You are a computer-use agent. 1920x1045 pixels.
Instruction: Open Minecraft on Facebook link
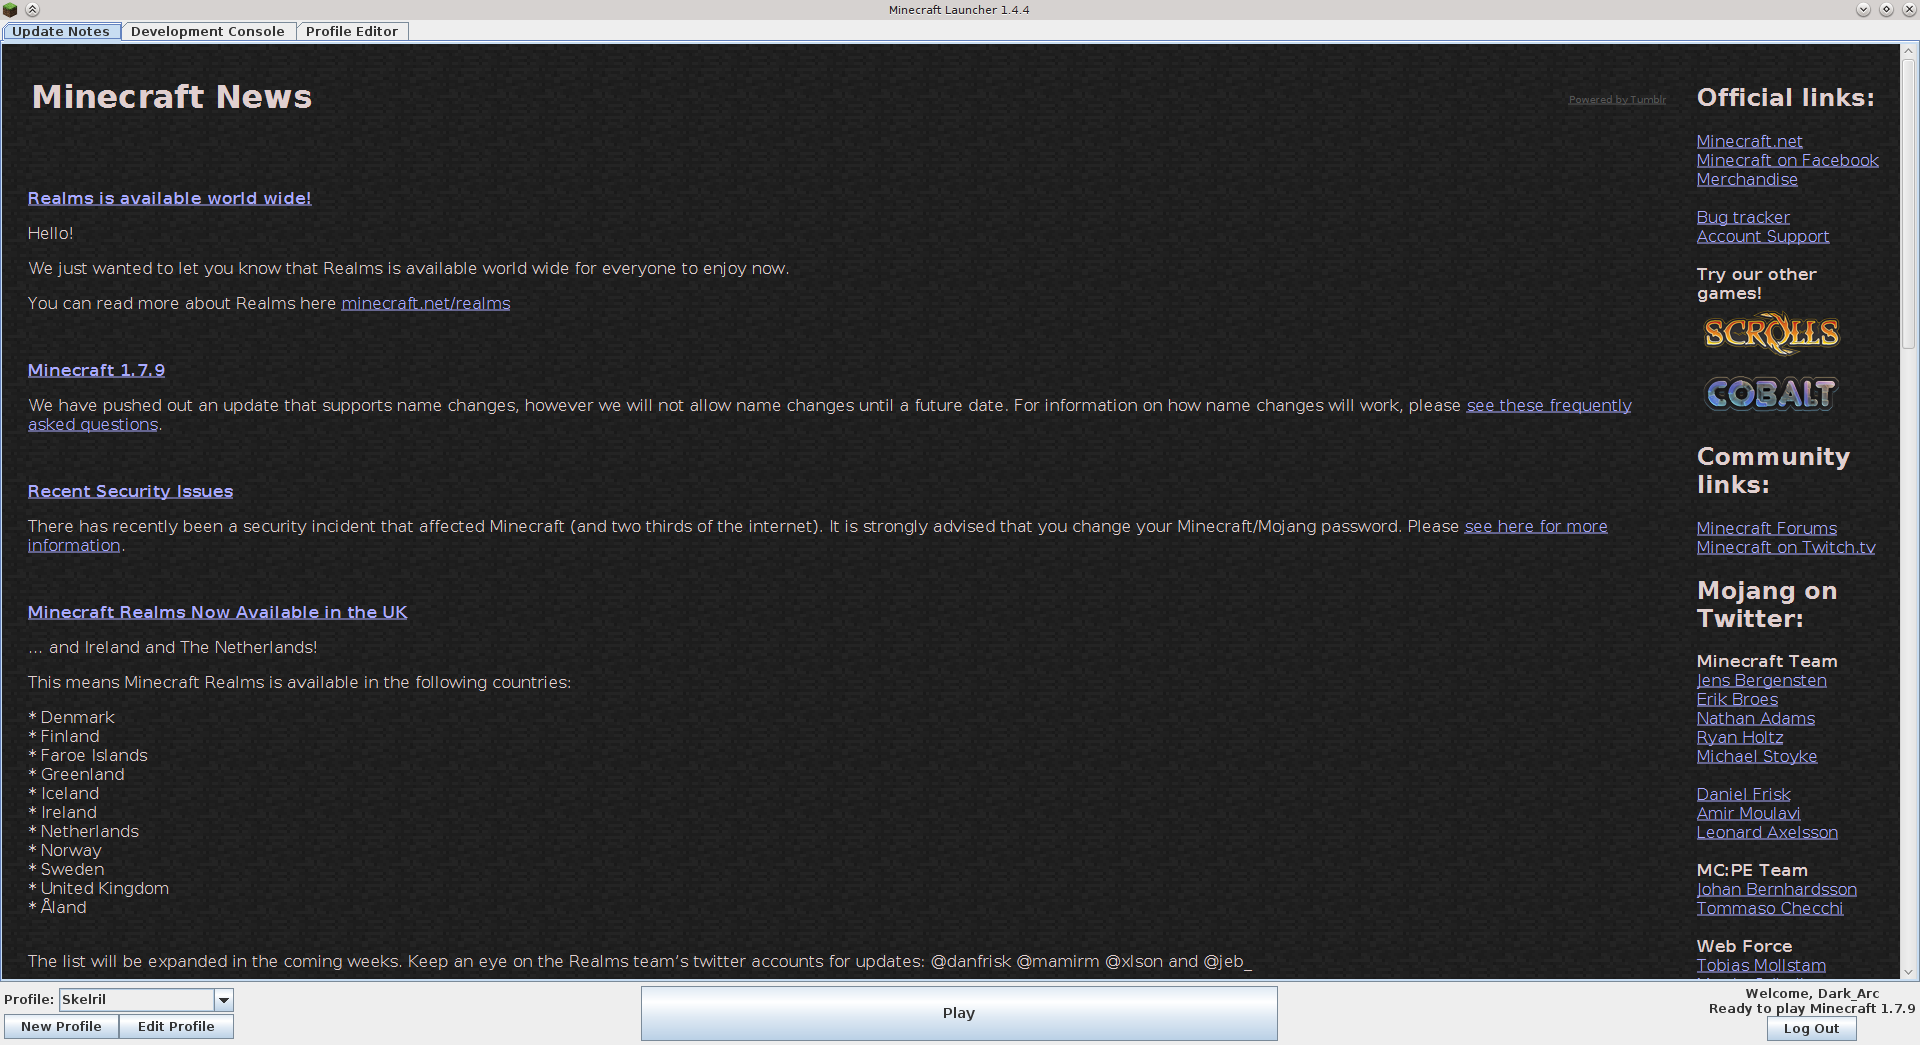pos(1787,160)
